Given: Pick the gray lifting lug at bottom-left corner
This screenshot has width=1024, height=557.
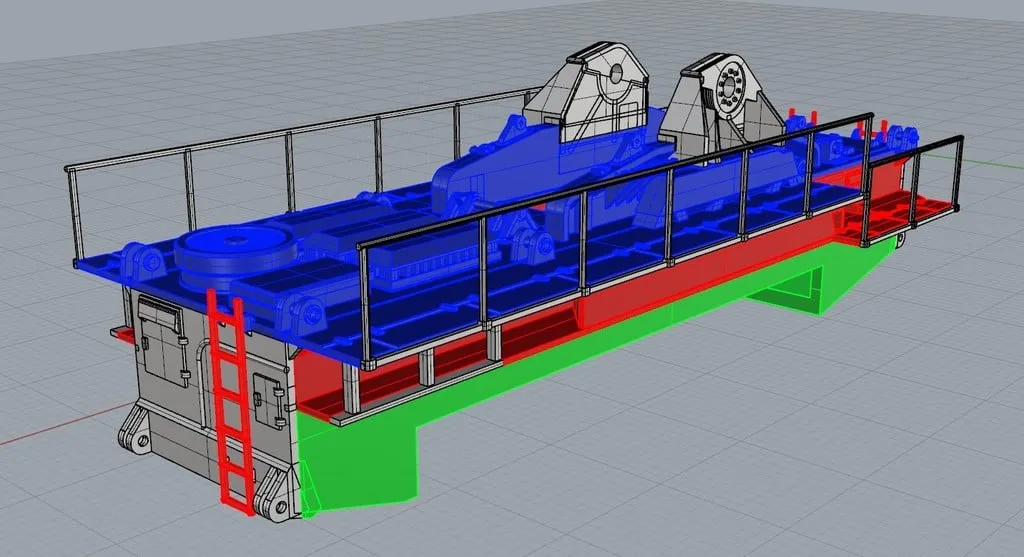Looking at the screenshot, I should coord(135,430).
